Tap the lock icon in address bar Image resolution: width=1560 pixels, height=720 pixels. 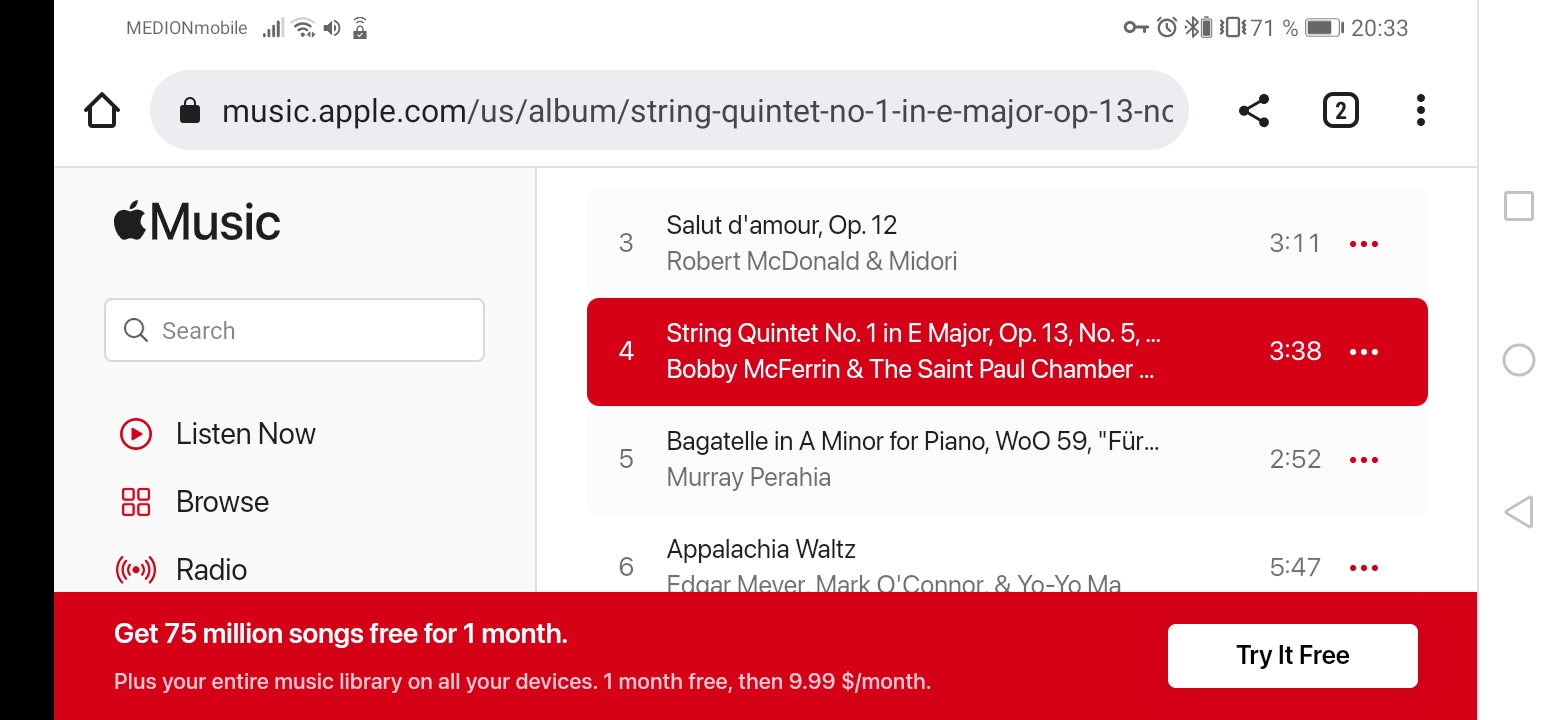[x=190, y=110]
